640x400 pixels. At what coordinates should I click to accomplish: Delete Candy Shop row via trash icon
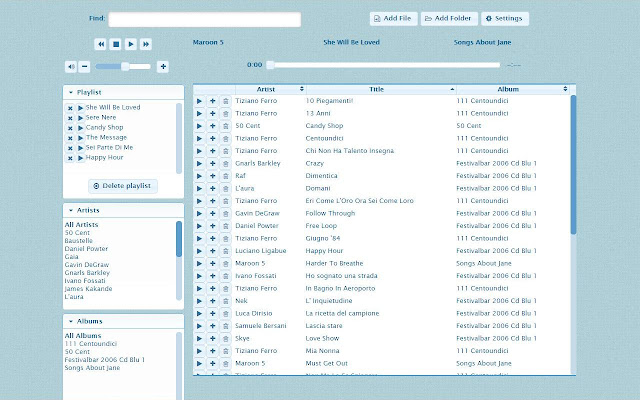pos(225,126)
